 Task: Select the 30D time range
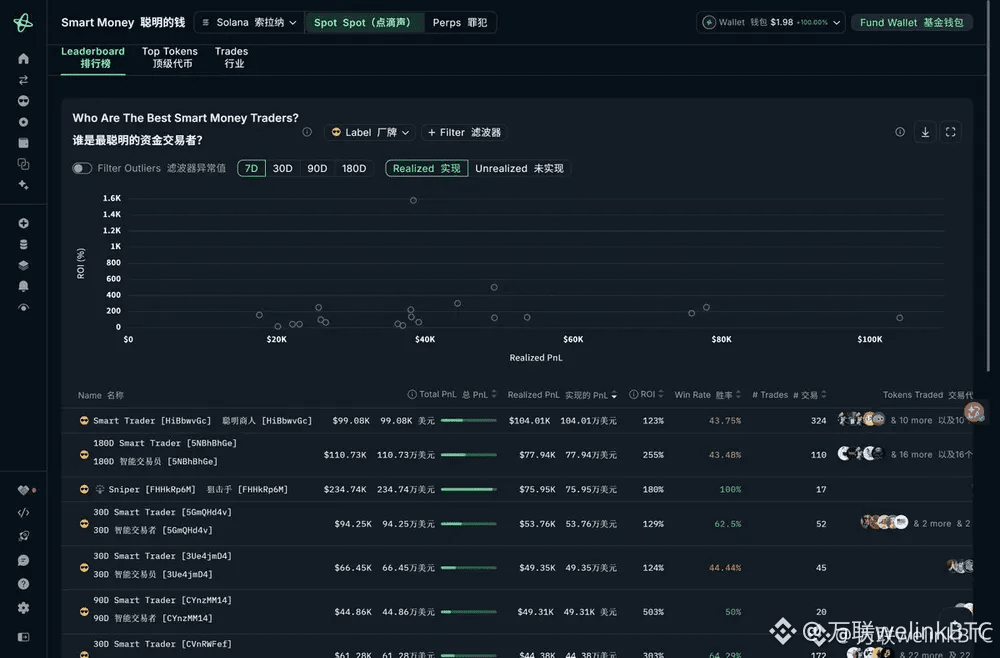pos(283,168)
